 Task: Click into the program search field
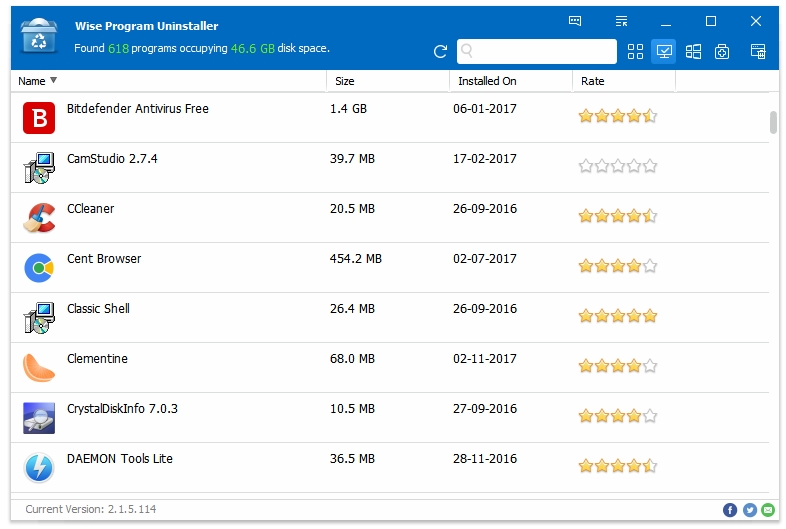pos(537,51)
